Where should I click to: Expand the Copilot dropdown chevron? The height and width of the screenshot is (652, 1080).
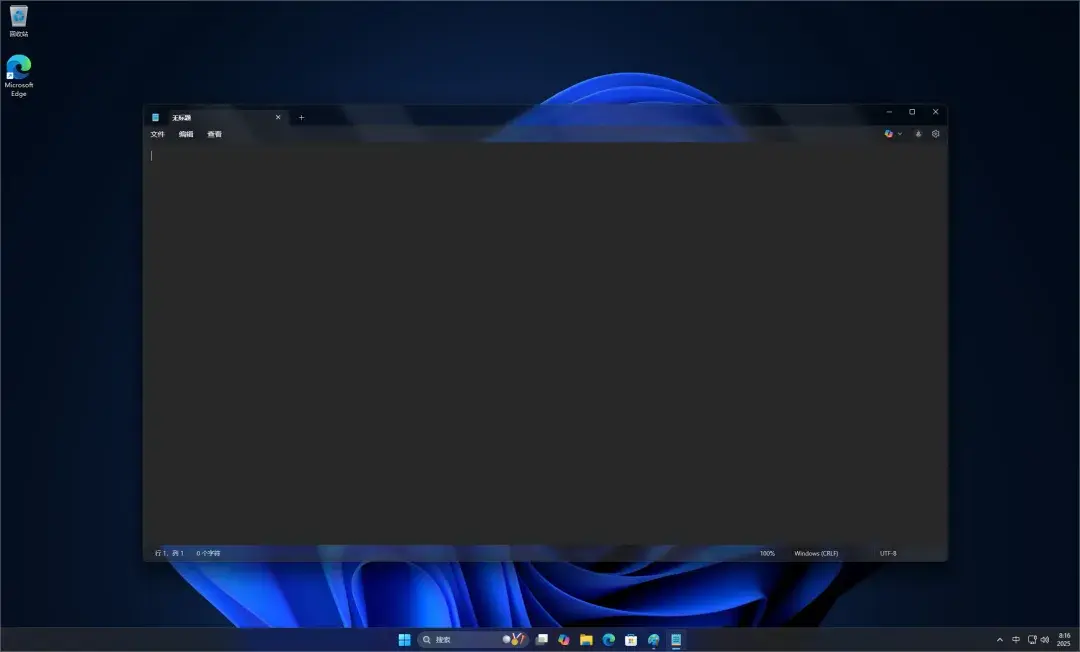coord(900,133)
